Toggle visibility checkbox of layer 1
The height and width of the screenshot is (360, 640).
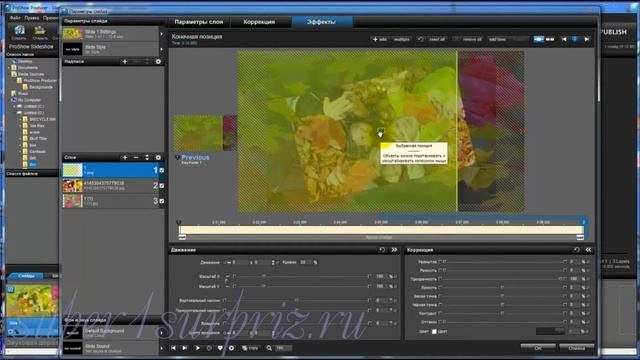pyautogui.click(x=162, y=170)
